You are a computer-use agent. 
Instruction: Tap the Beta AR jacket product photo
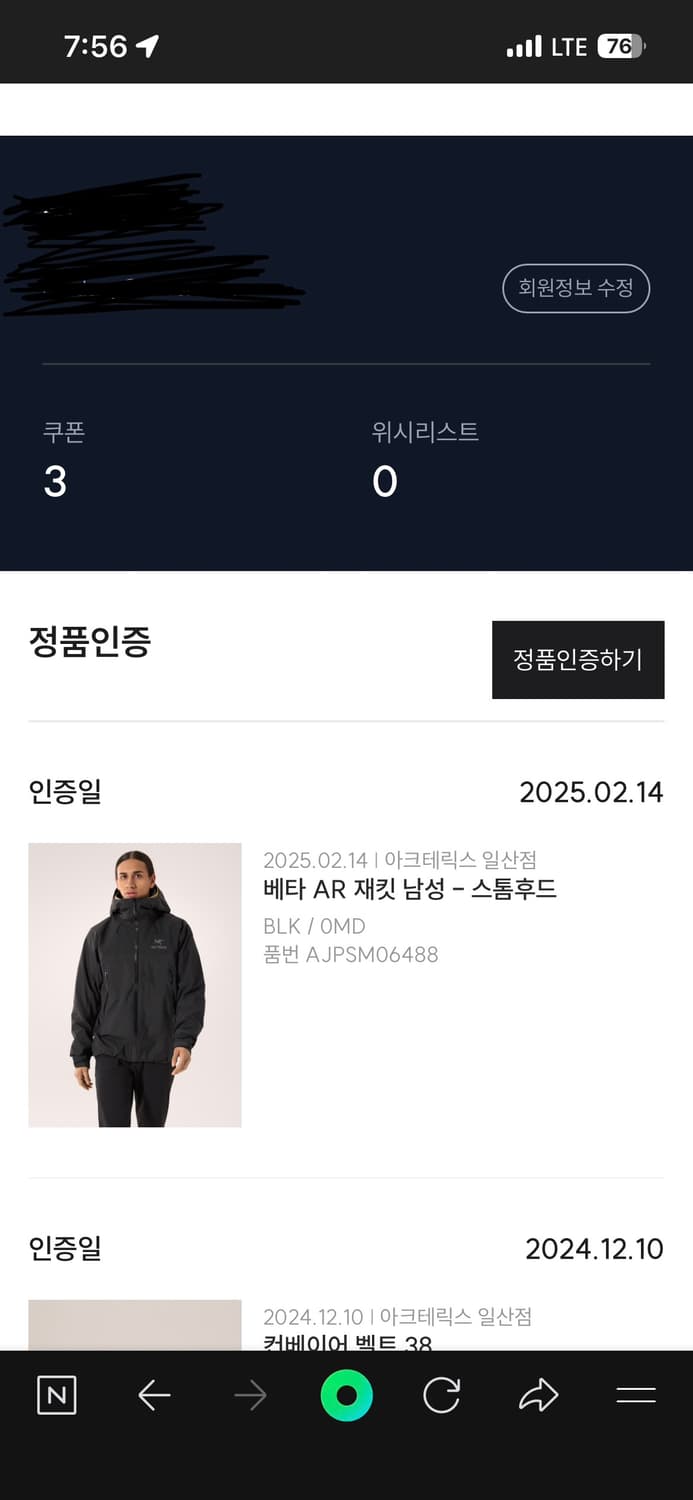click(135, 985)
